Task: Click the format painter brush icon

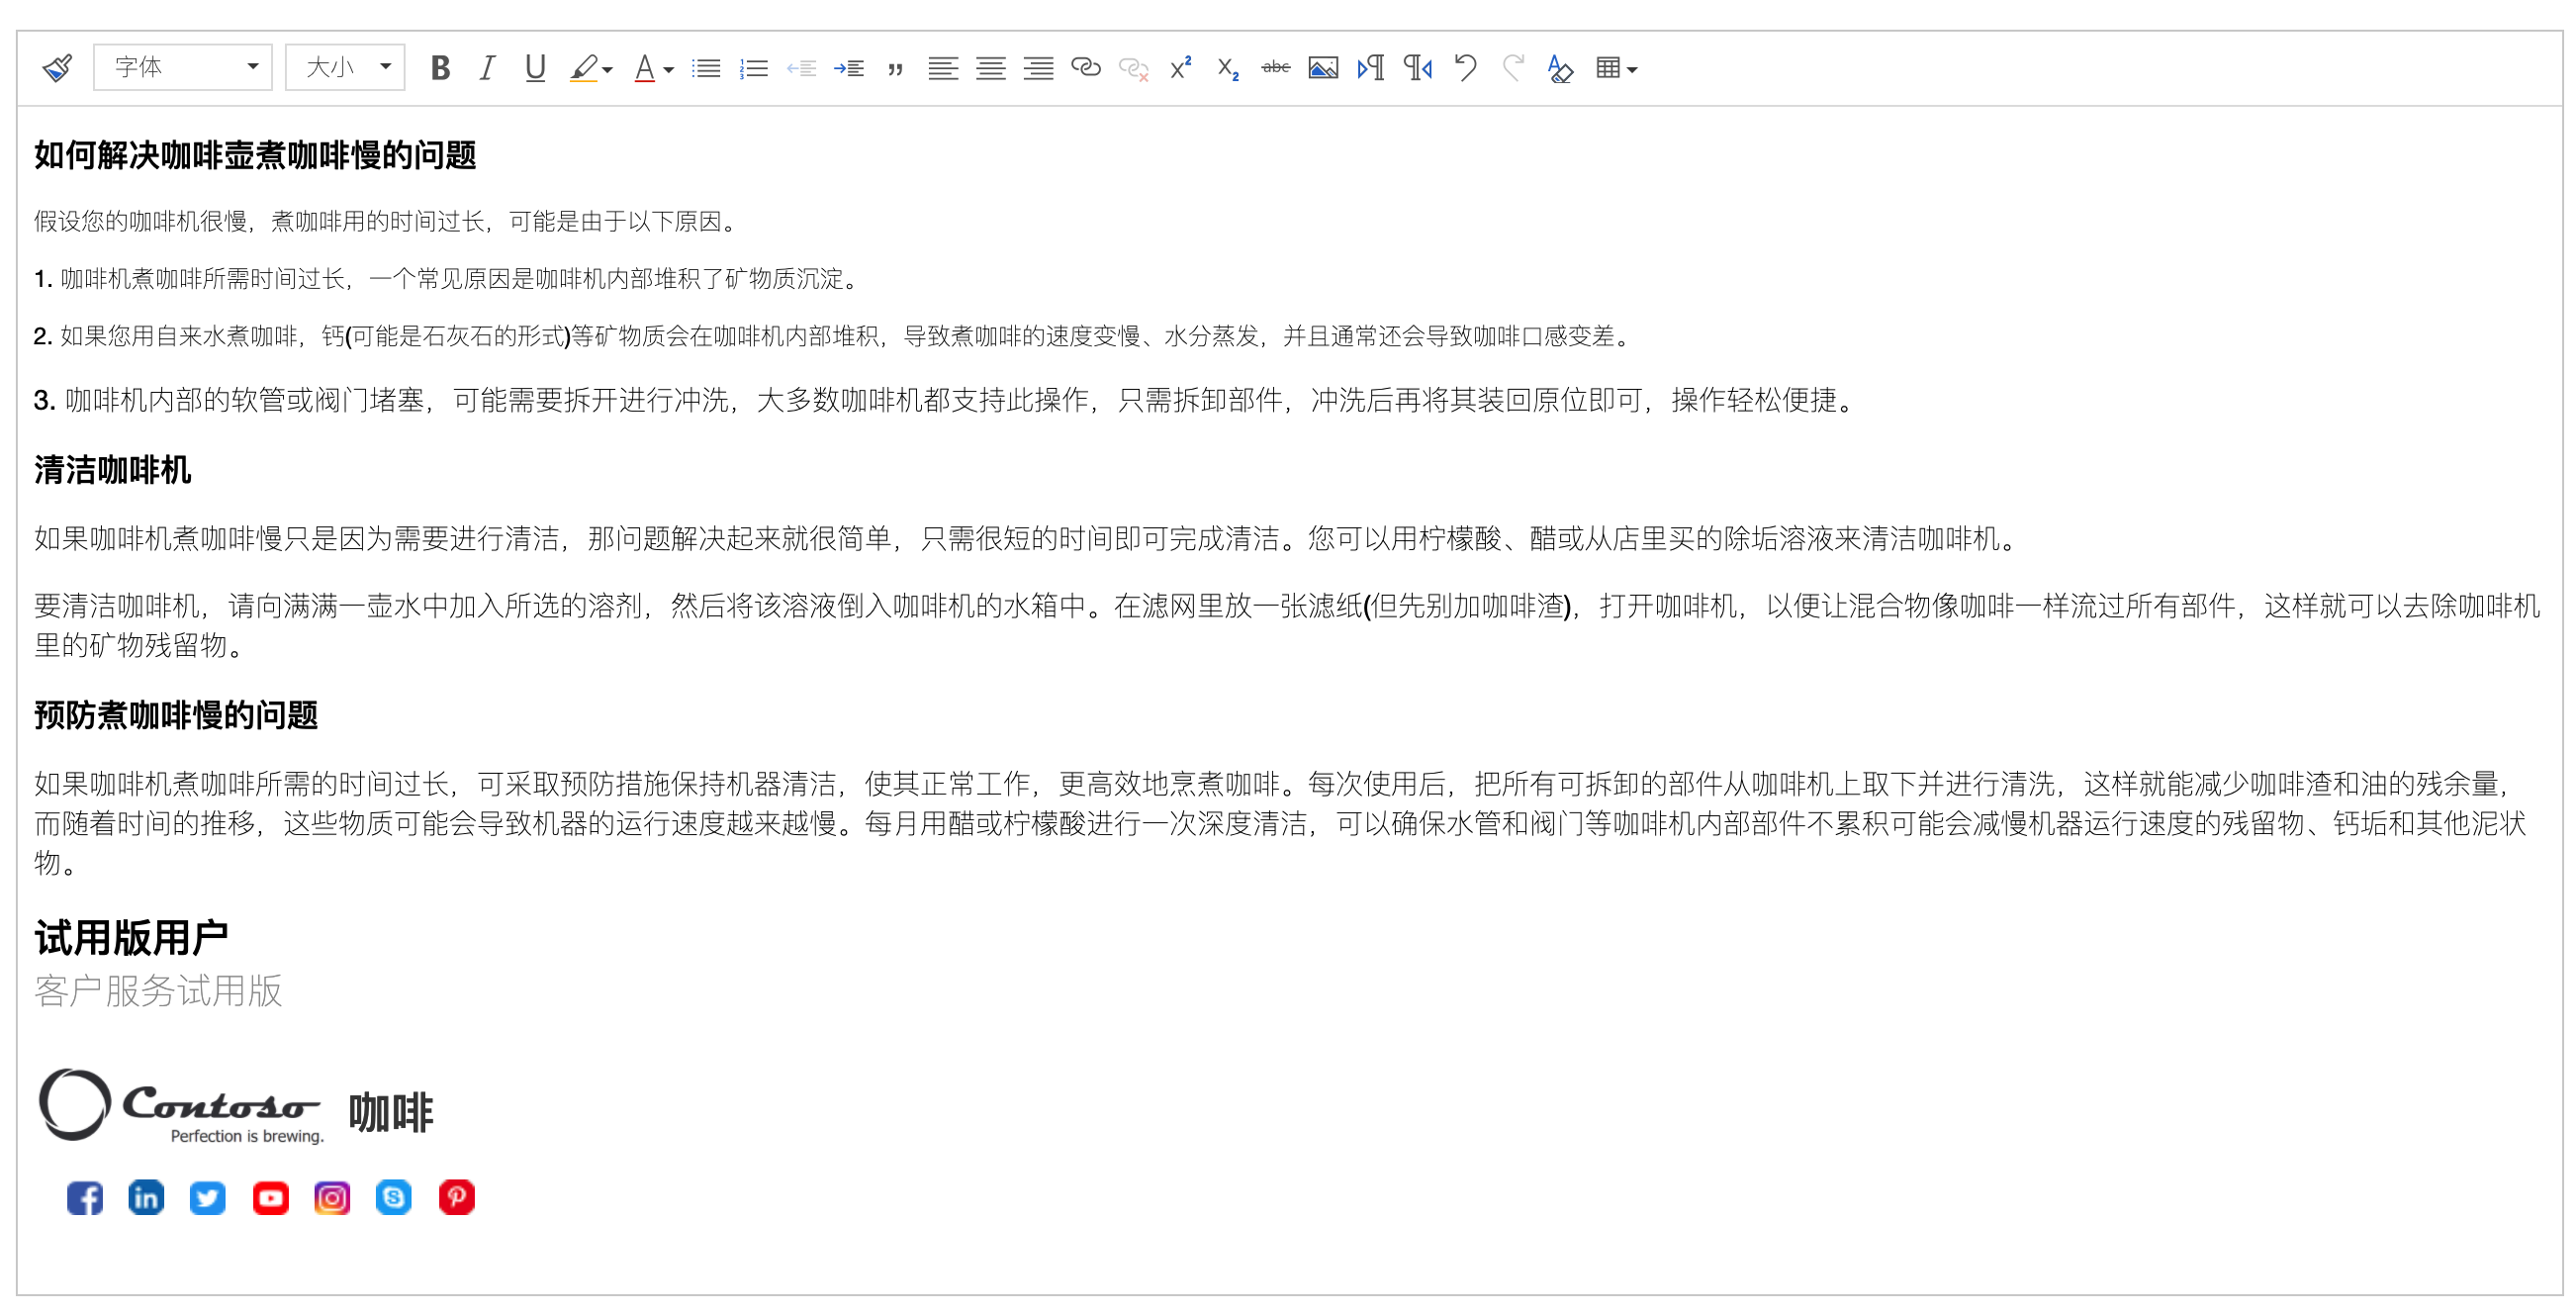Action: pyautogui.click(x=57, y=68)
